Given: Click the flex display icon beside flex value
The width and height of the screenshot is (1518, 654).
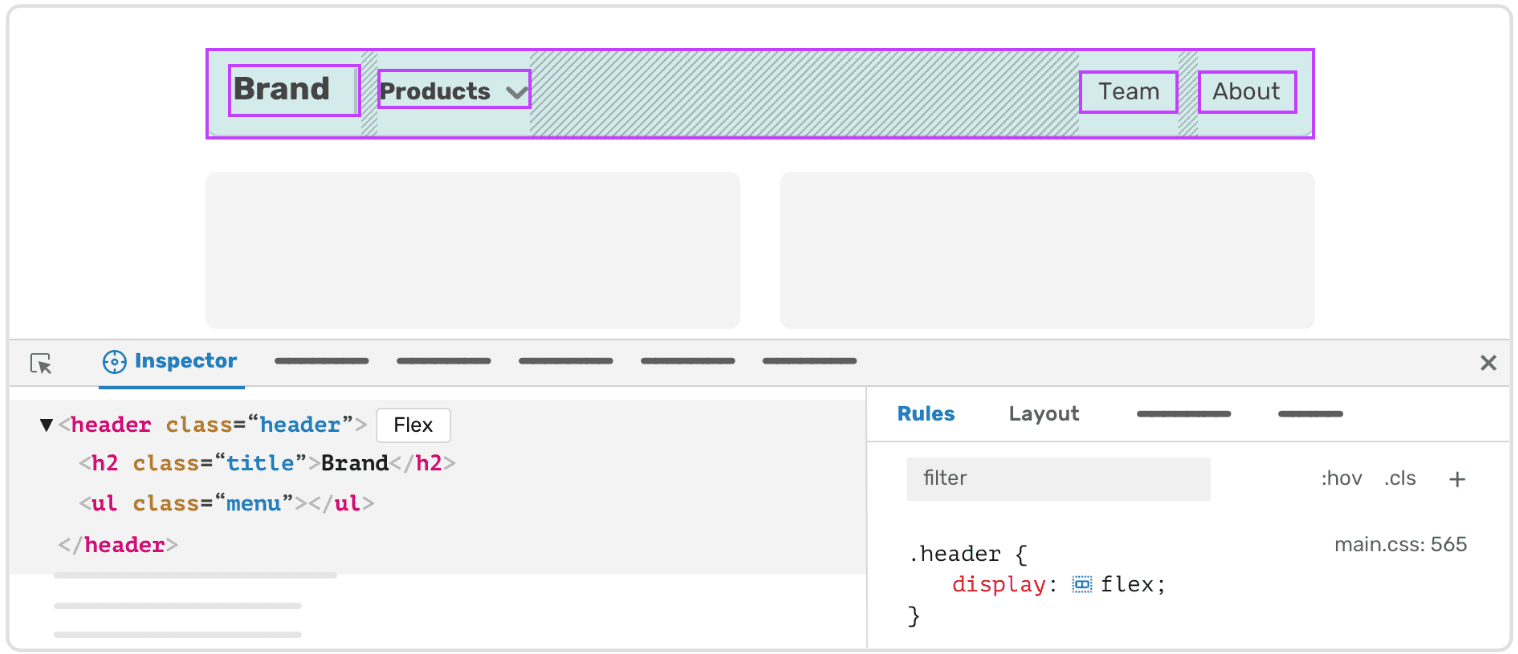Looking at the screenshot, I should 1082,585.
